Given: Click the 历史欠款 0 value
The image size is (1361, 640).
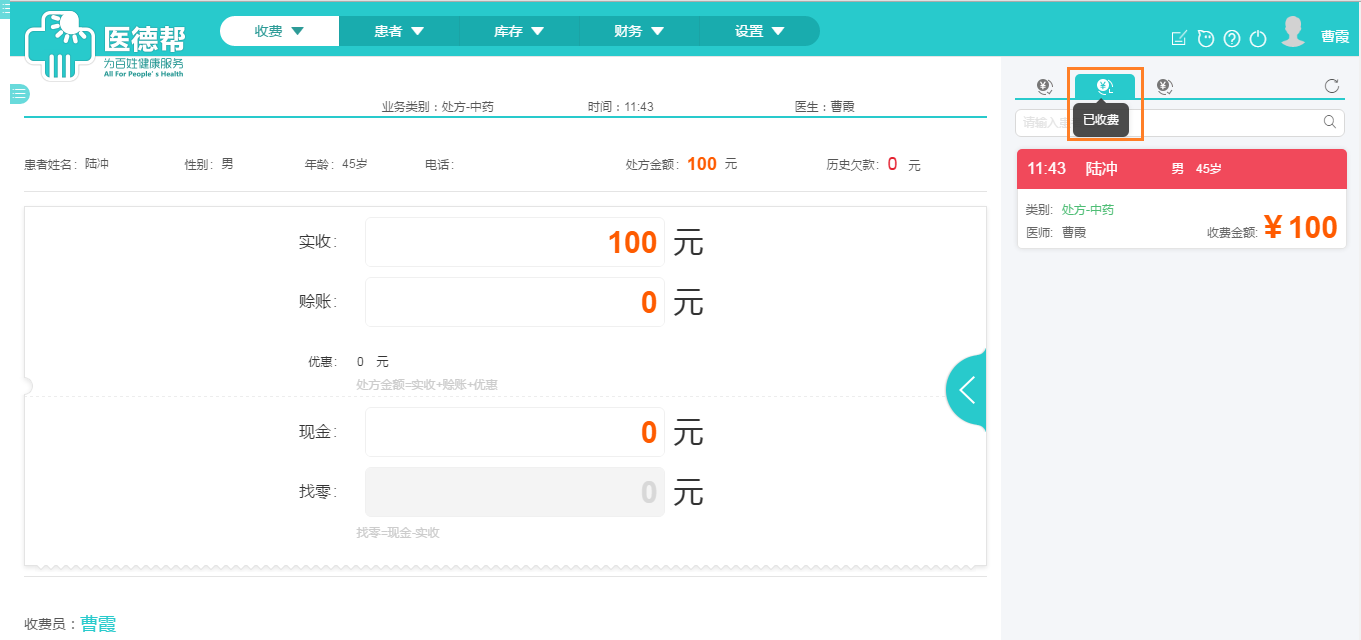Looking at the screenshot, I should 892,164.
